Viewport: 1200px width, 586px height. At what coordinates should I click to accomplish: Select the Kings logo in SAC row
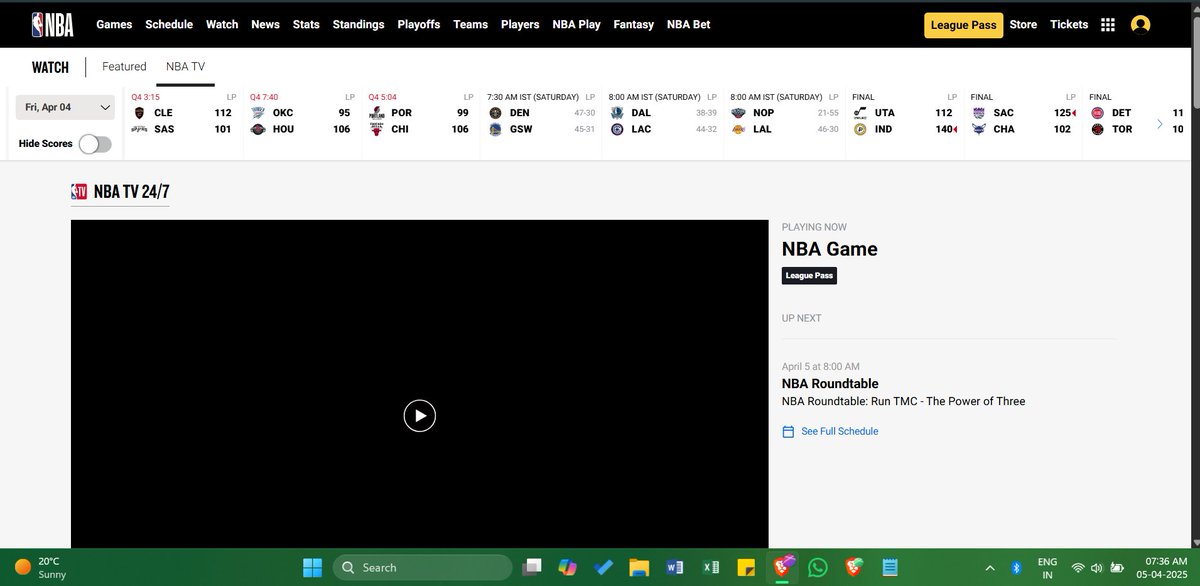pyautogui.click(x=978, y=113)
